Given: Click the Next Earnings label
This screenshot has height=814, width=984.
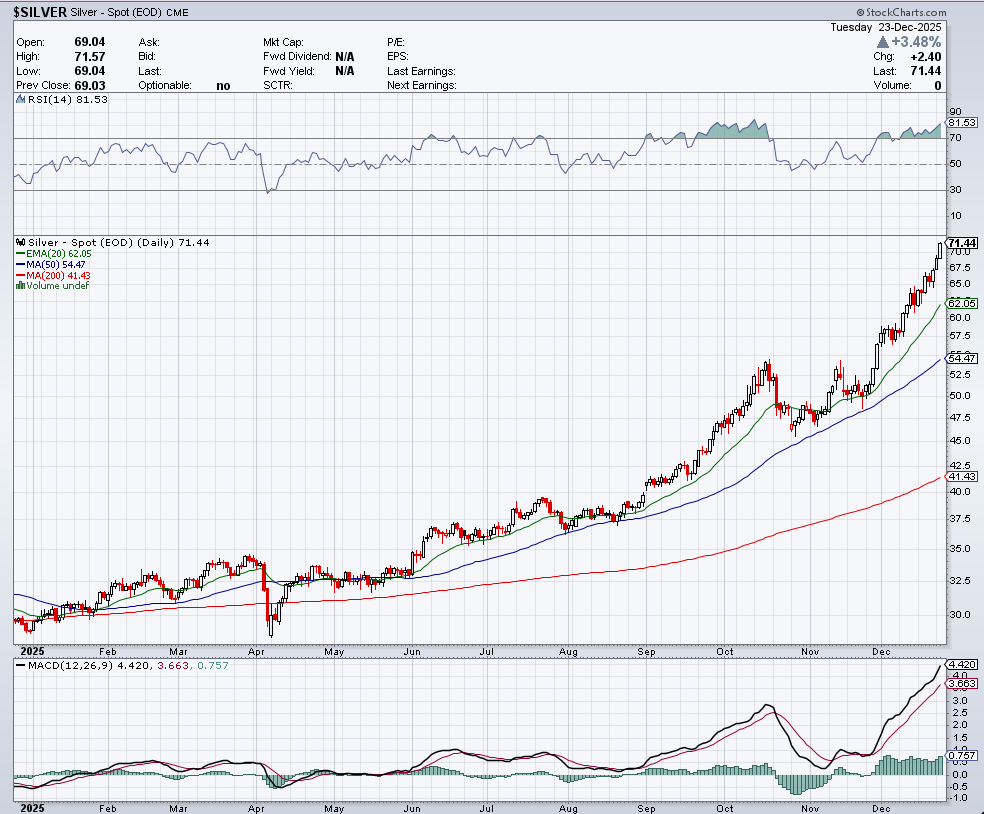Looking at the screenshot, I should pos(422,85).
